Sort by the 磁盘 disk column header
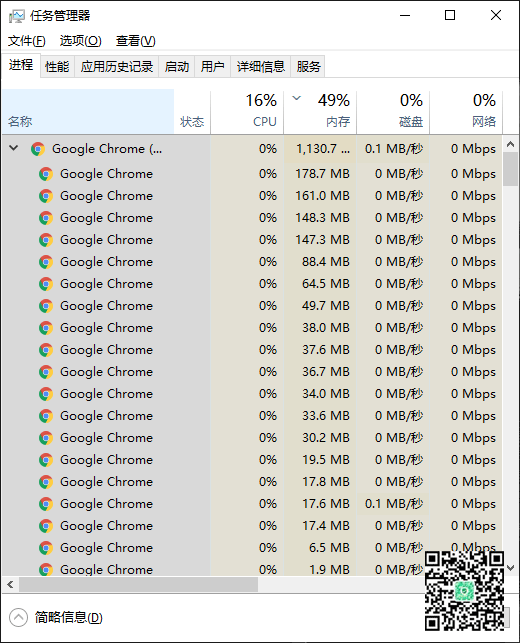This screenshot has height=643, width=520. pyautogui.click(x=393, y=111)
